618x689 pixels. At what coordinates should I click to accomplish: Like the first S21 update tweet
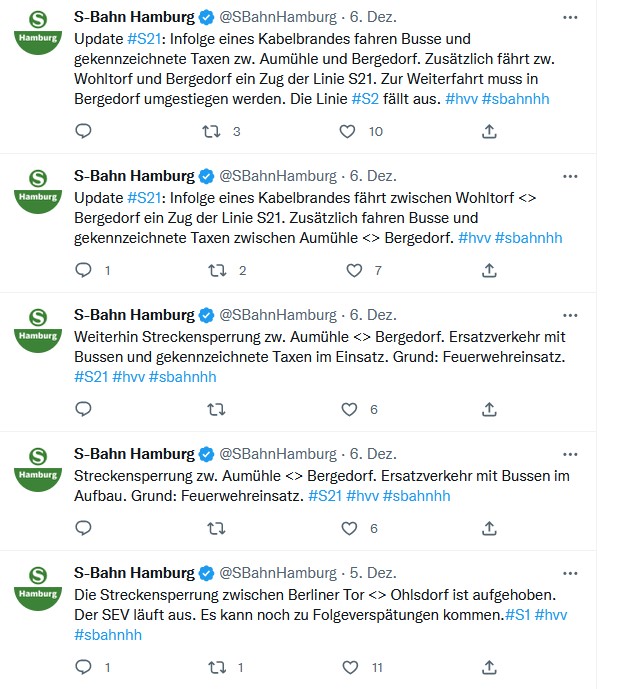click(347, 131)
